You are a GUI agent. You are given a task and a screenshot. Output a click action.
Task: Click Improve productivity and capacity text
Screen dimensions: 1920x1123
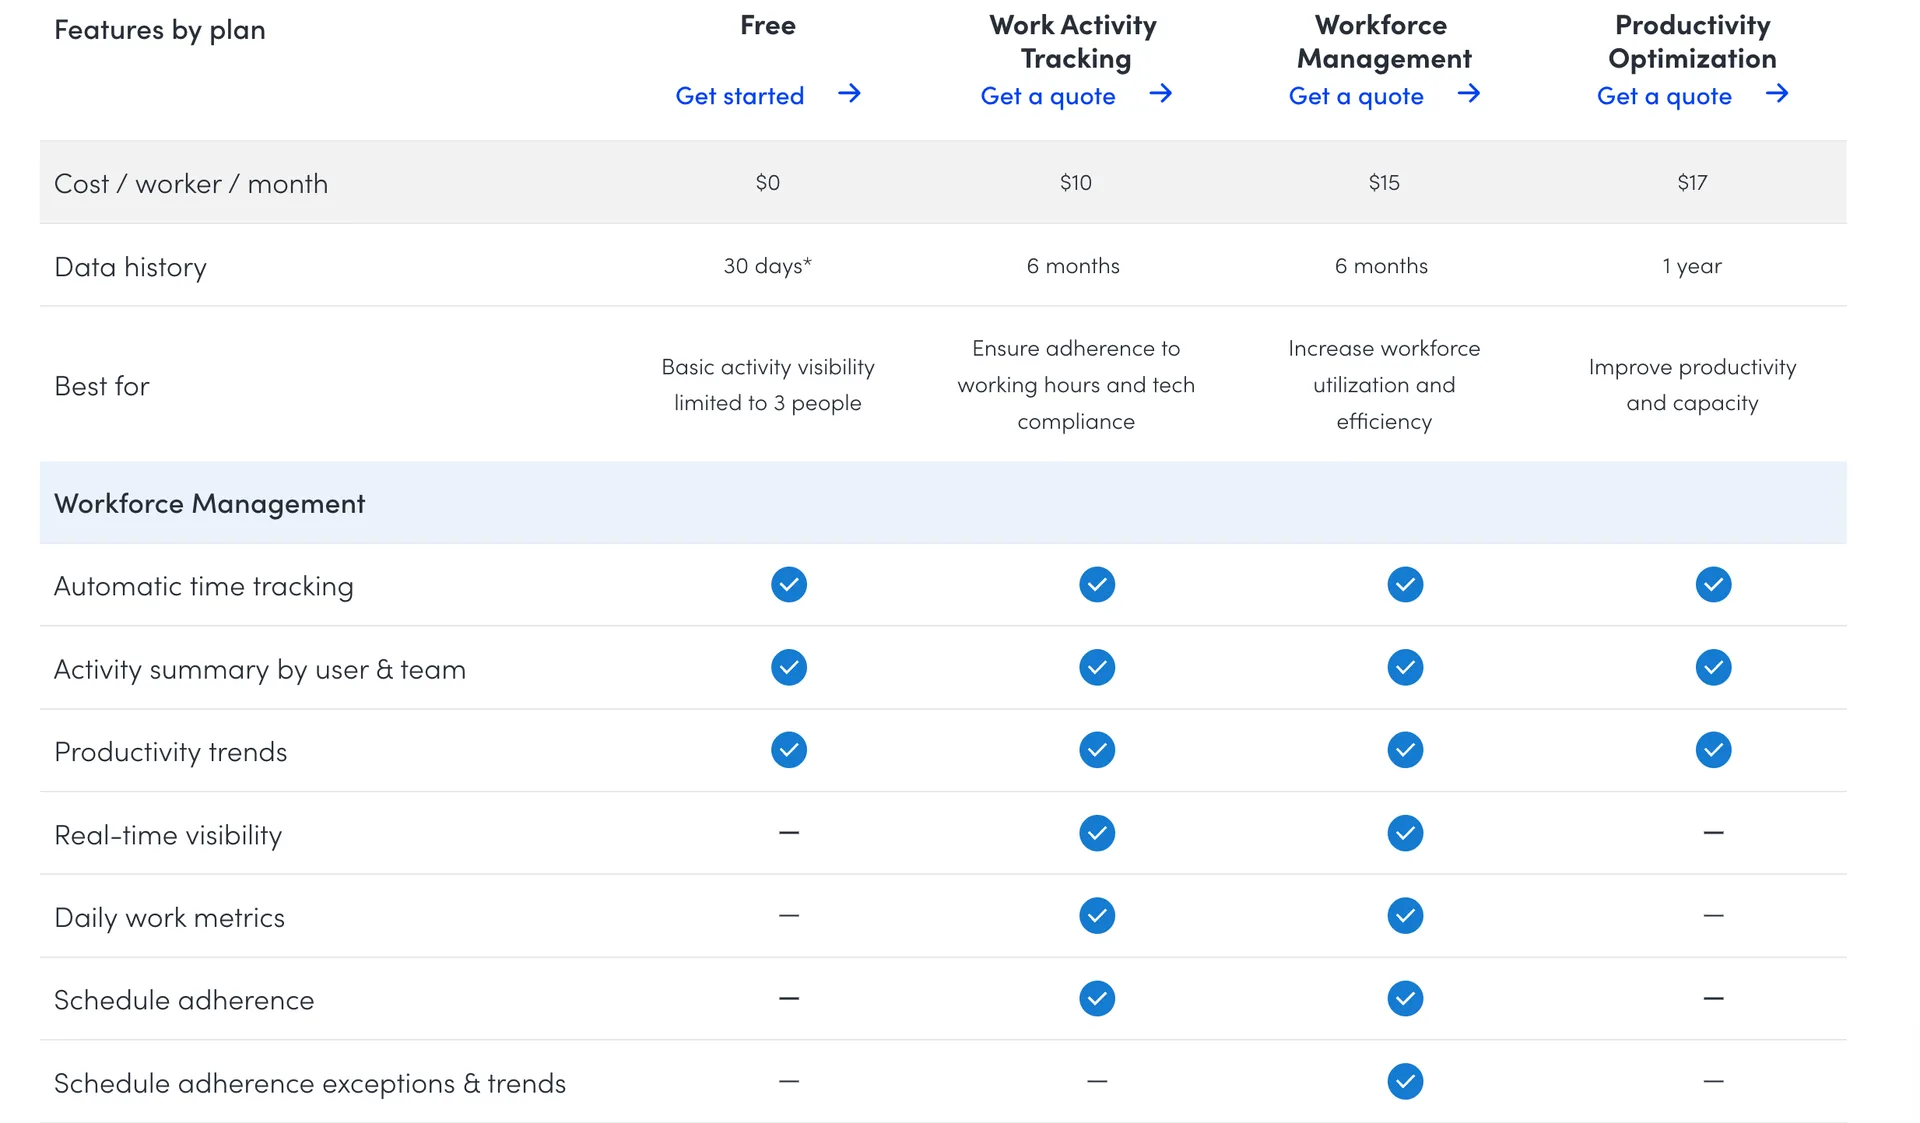pyautogui.click(x=1692, y=385)
